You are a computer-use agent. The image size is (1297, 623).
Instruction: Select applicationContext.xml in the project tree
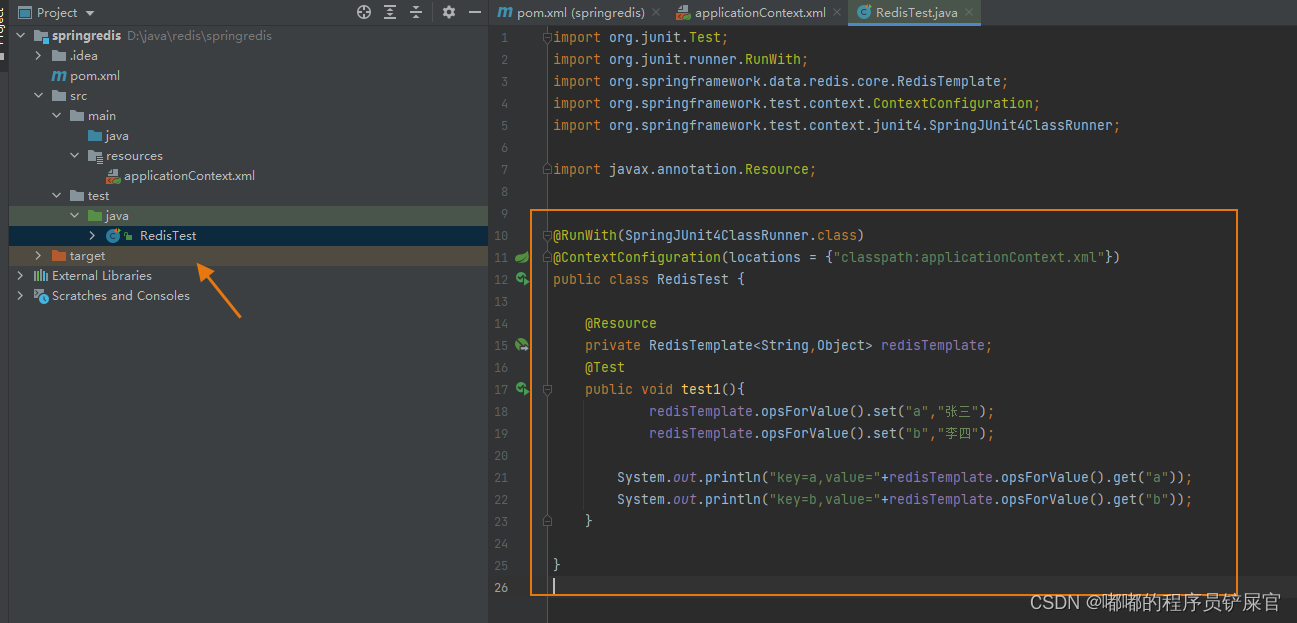(189, 176)
